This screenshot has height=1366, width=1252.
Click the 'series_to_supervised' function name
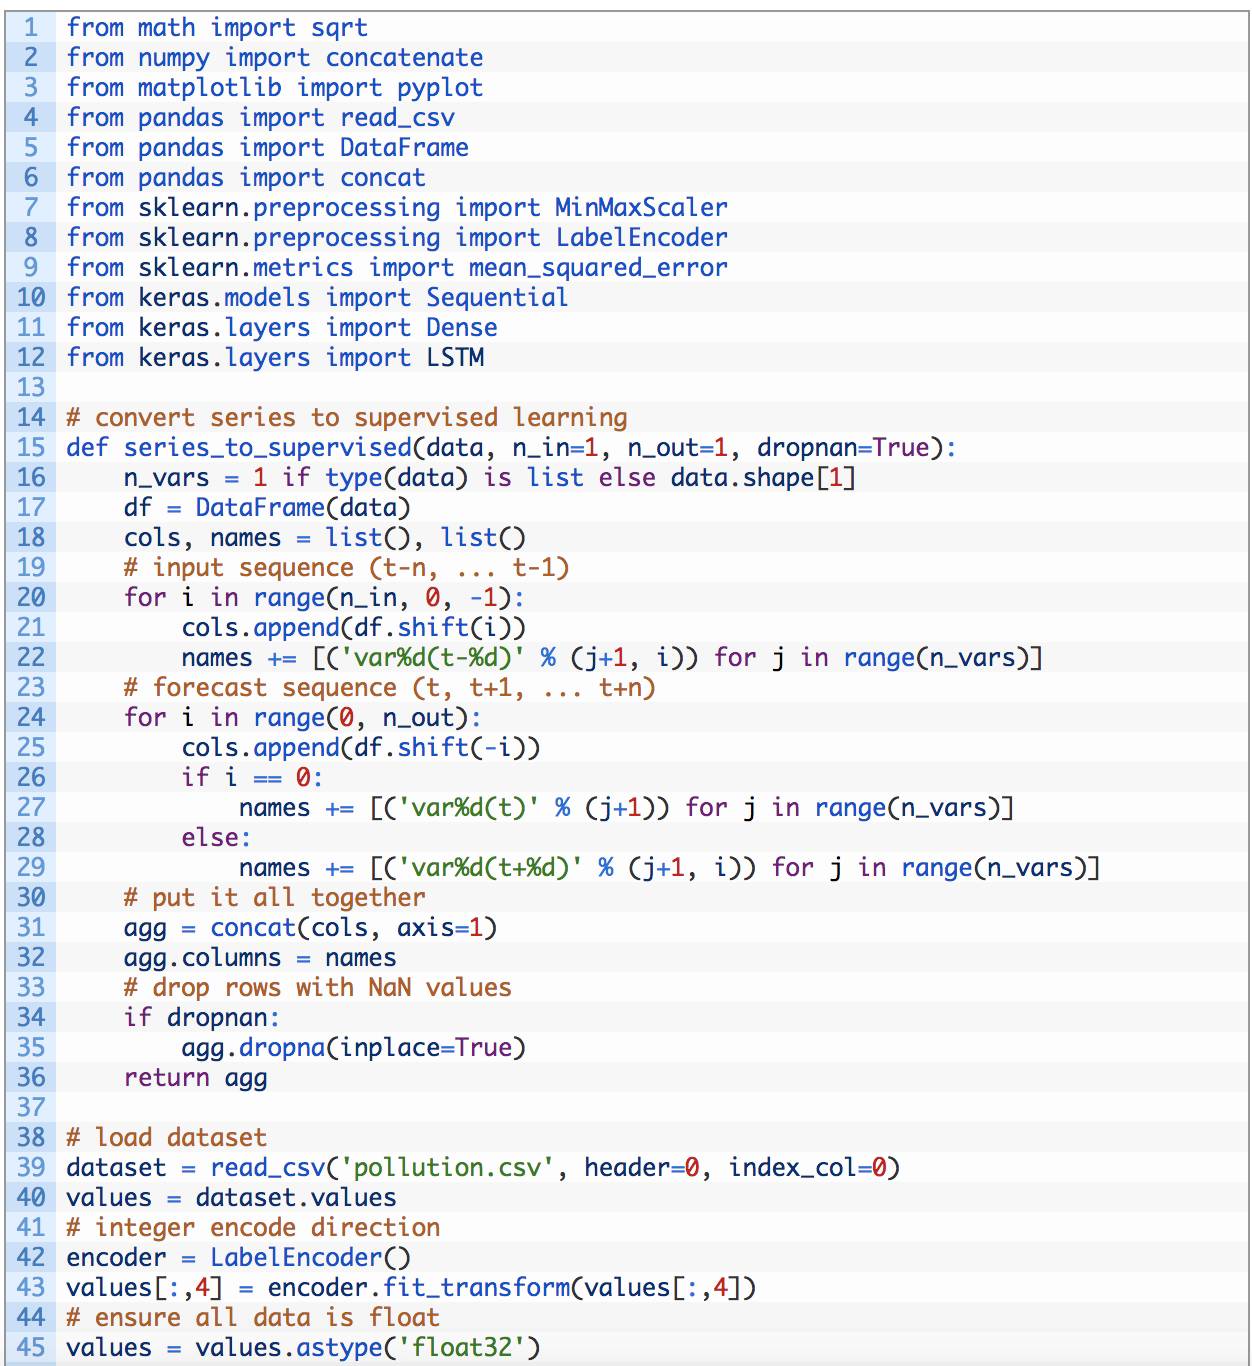[x=267, y=447]
